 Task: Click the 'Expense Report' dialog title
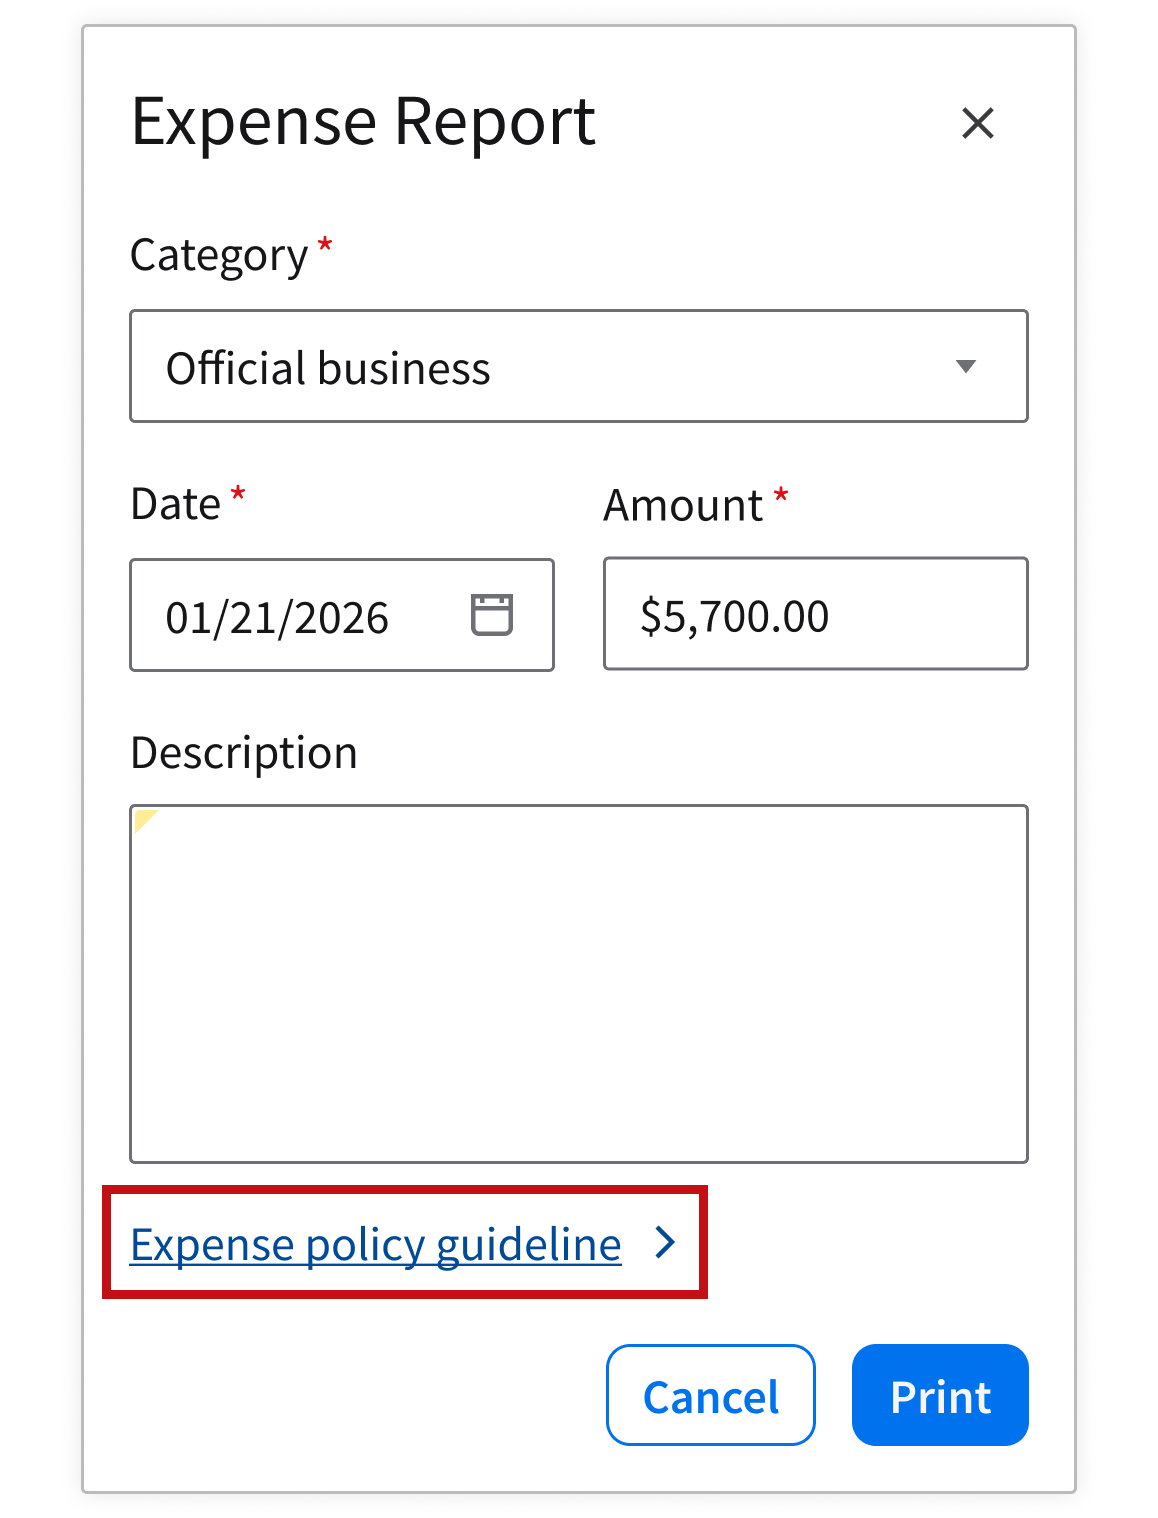point(363,122)
